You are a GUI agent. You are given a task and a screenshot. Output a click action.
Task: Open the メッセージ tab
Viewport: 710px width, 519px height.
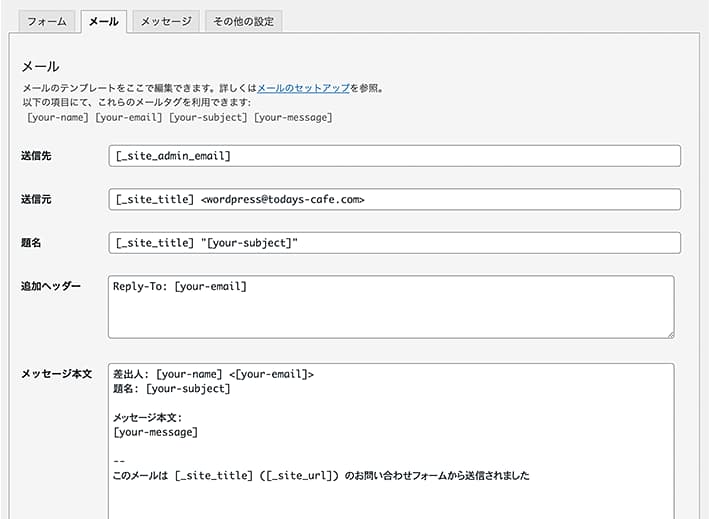coord(166,21)
